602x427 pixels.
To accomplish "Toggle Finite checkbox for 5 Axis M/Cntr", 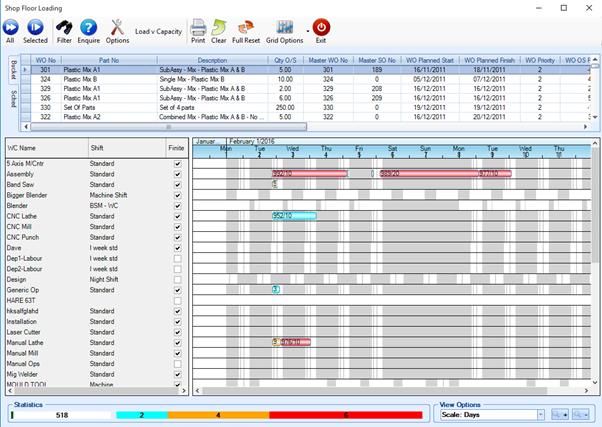I will click(x=177, y=163).
